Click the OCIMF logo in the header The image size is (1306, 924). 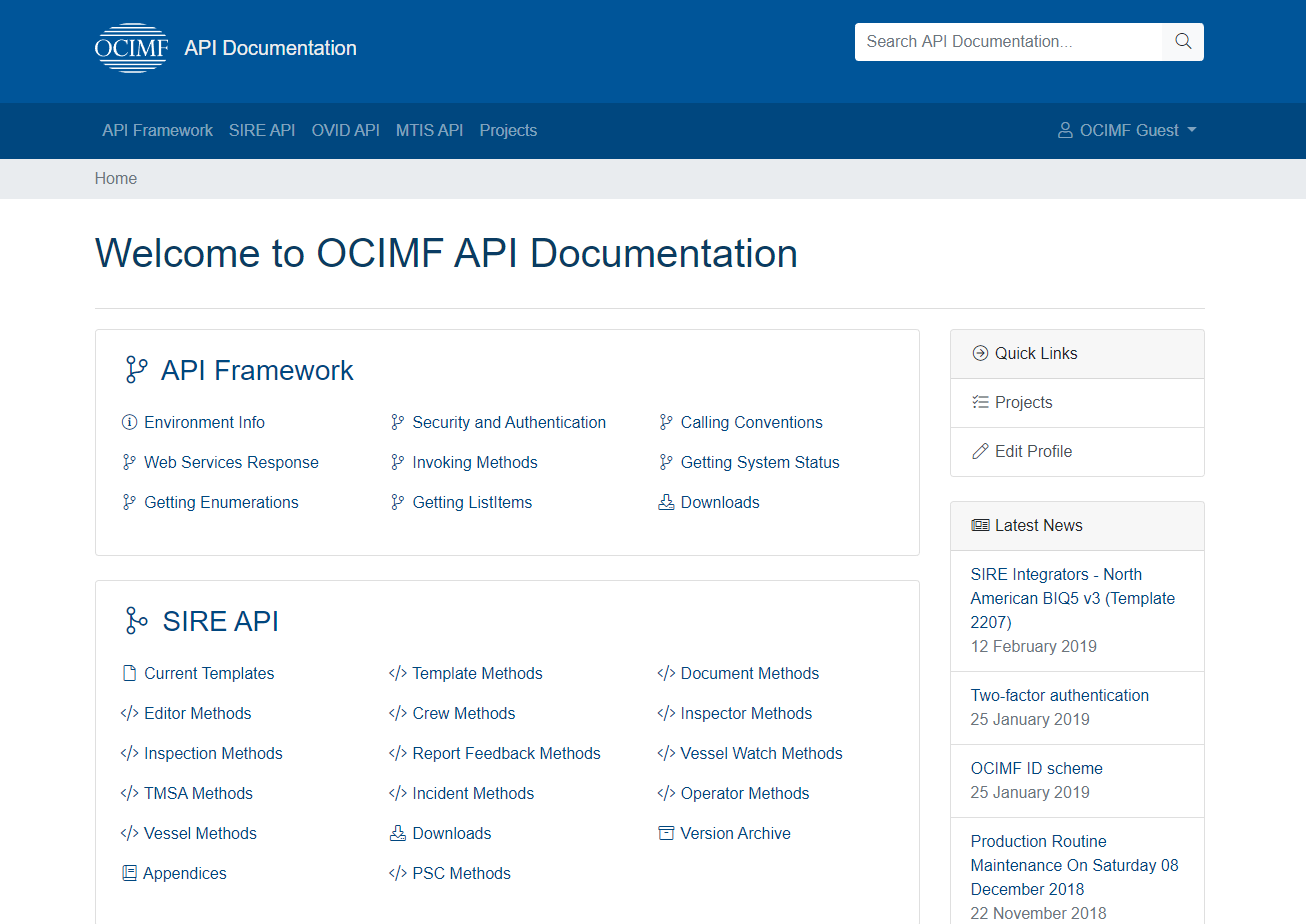click(132, 48)
